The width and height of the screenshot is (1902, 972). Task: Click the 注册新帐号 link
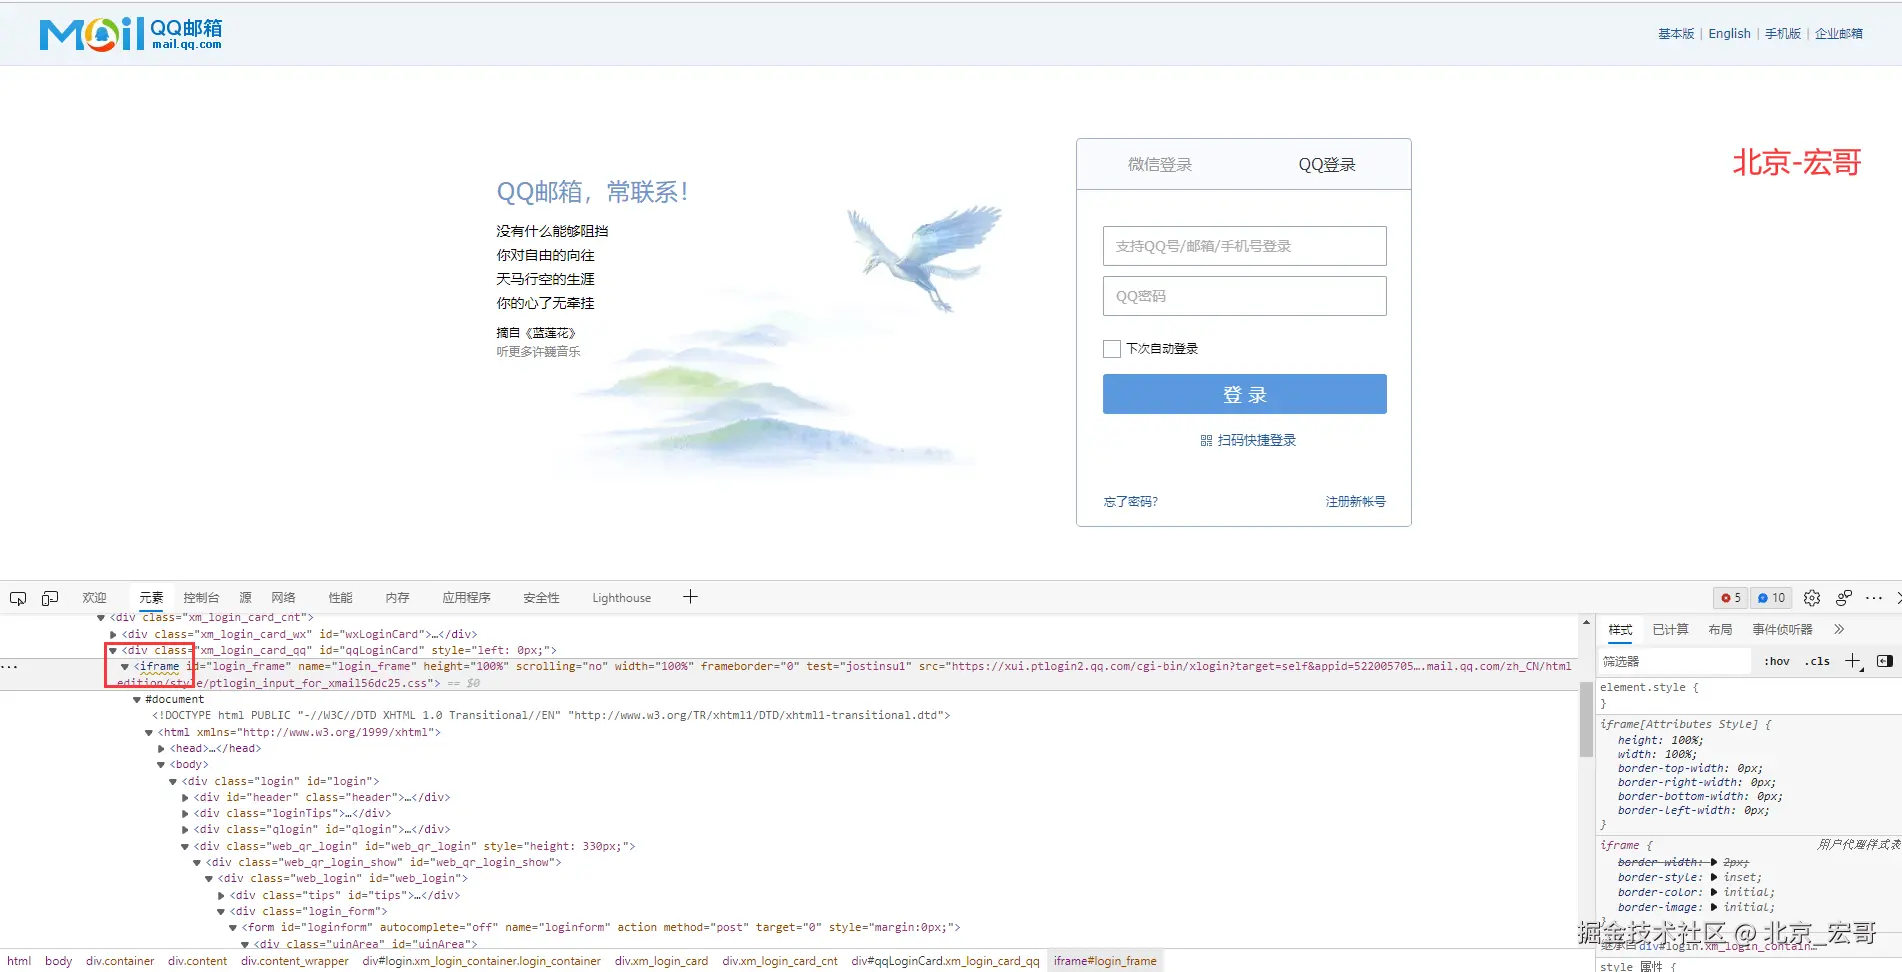(x=1355, y=502)
